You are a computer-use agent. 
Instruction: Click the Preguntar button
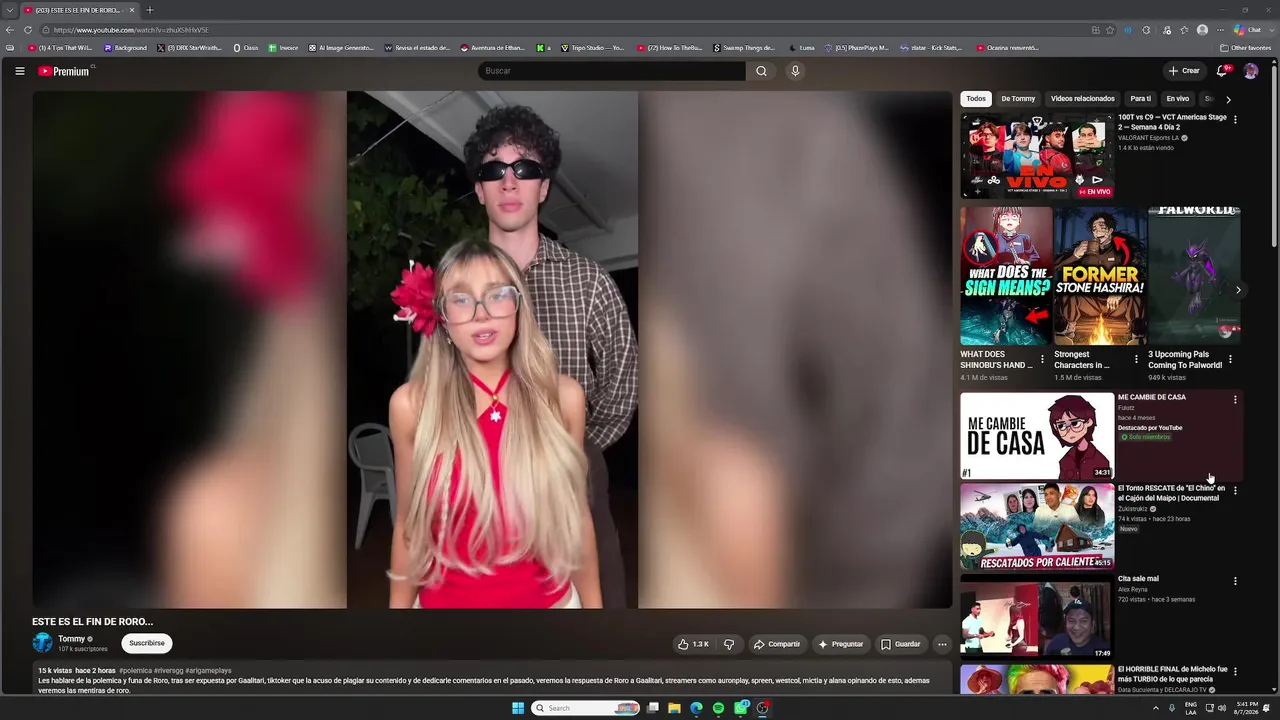841,644
